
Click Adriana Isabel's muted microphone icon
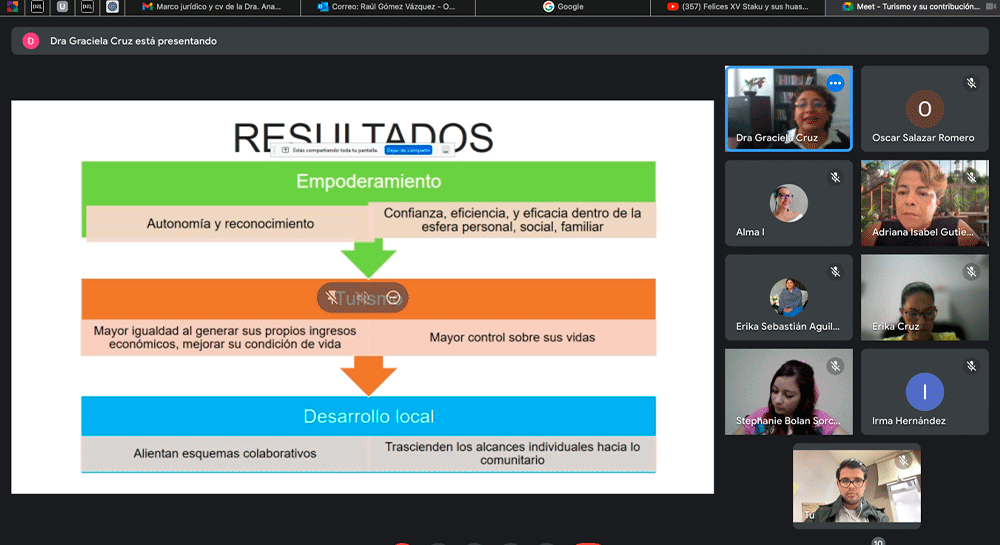[x=971, y=178]
